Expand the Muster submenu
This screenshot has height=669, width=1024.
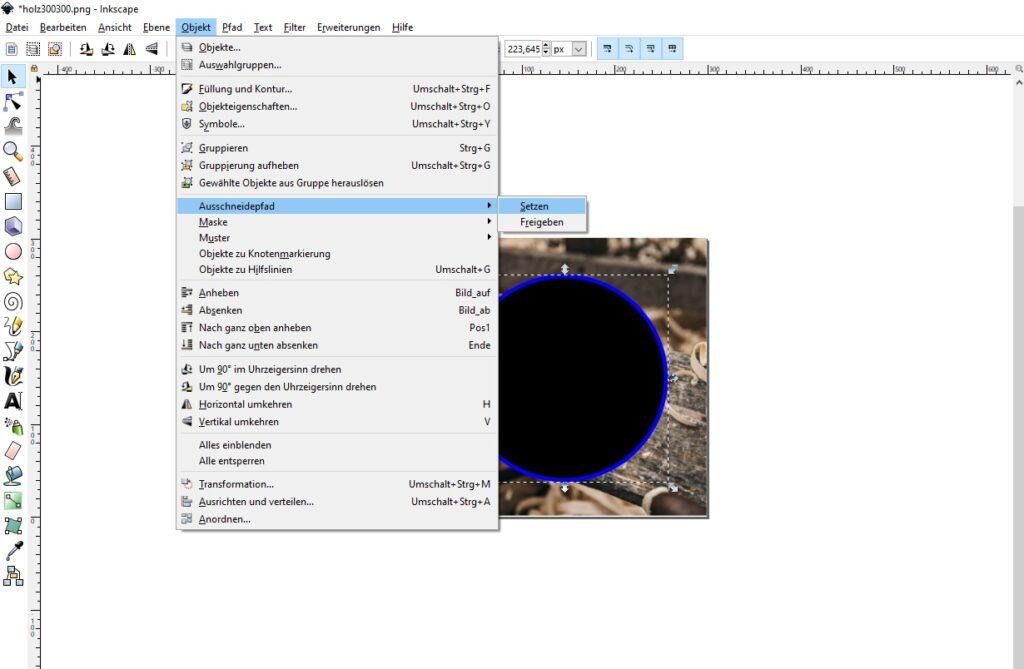point(337,238)
